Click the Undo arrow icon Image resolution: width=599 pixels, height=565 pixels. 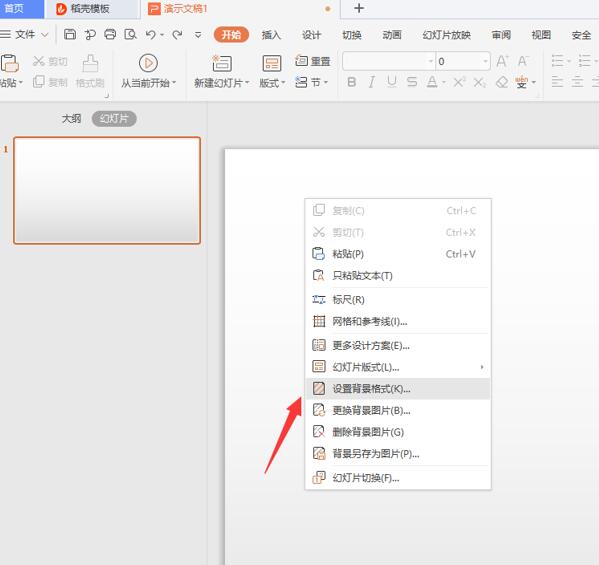click(x=151, y=35)
